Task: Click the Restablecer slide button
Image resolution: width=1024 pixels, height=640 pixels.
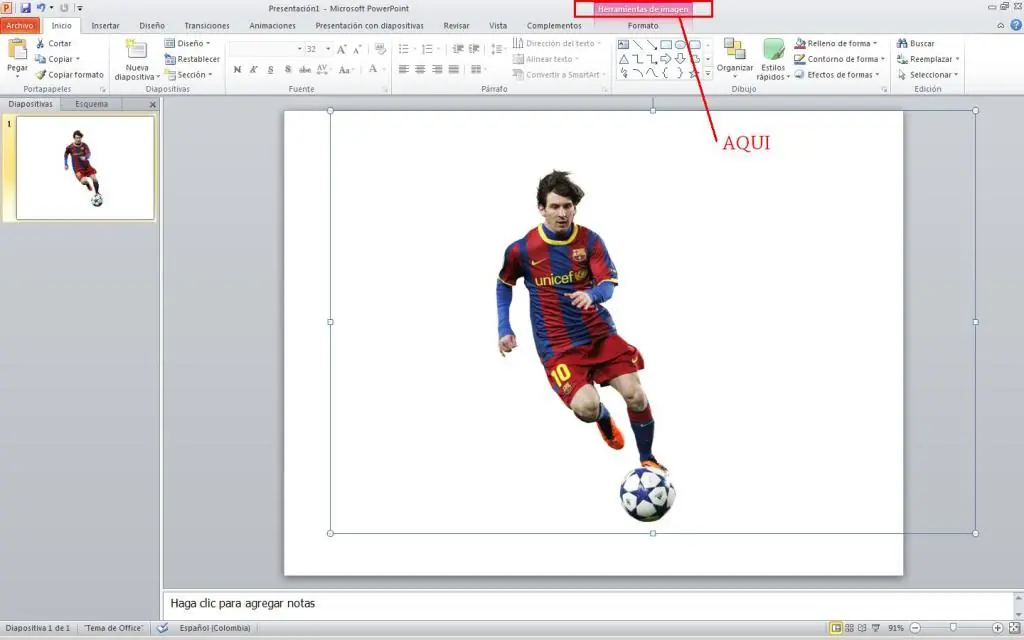Action: 192,59
